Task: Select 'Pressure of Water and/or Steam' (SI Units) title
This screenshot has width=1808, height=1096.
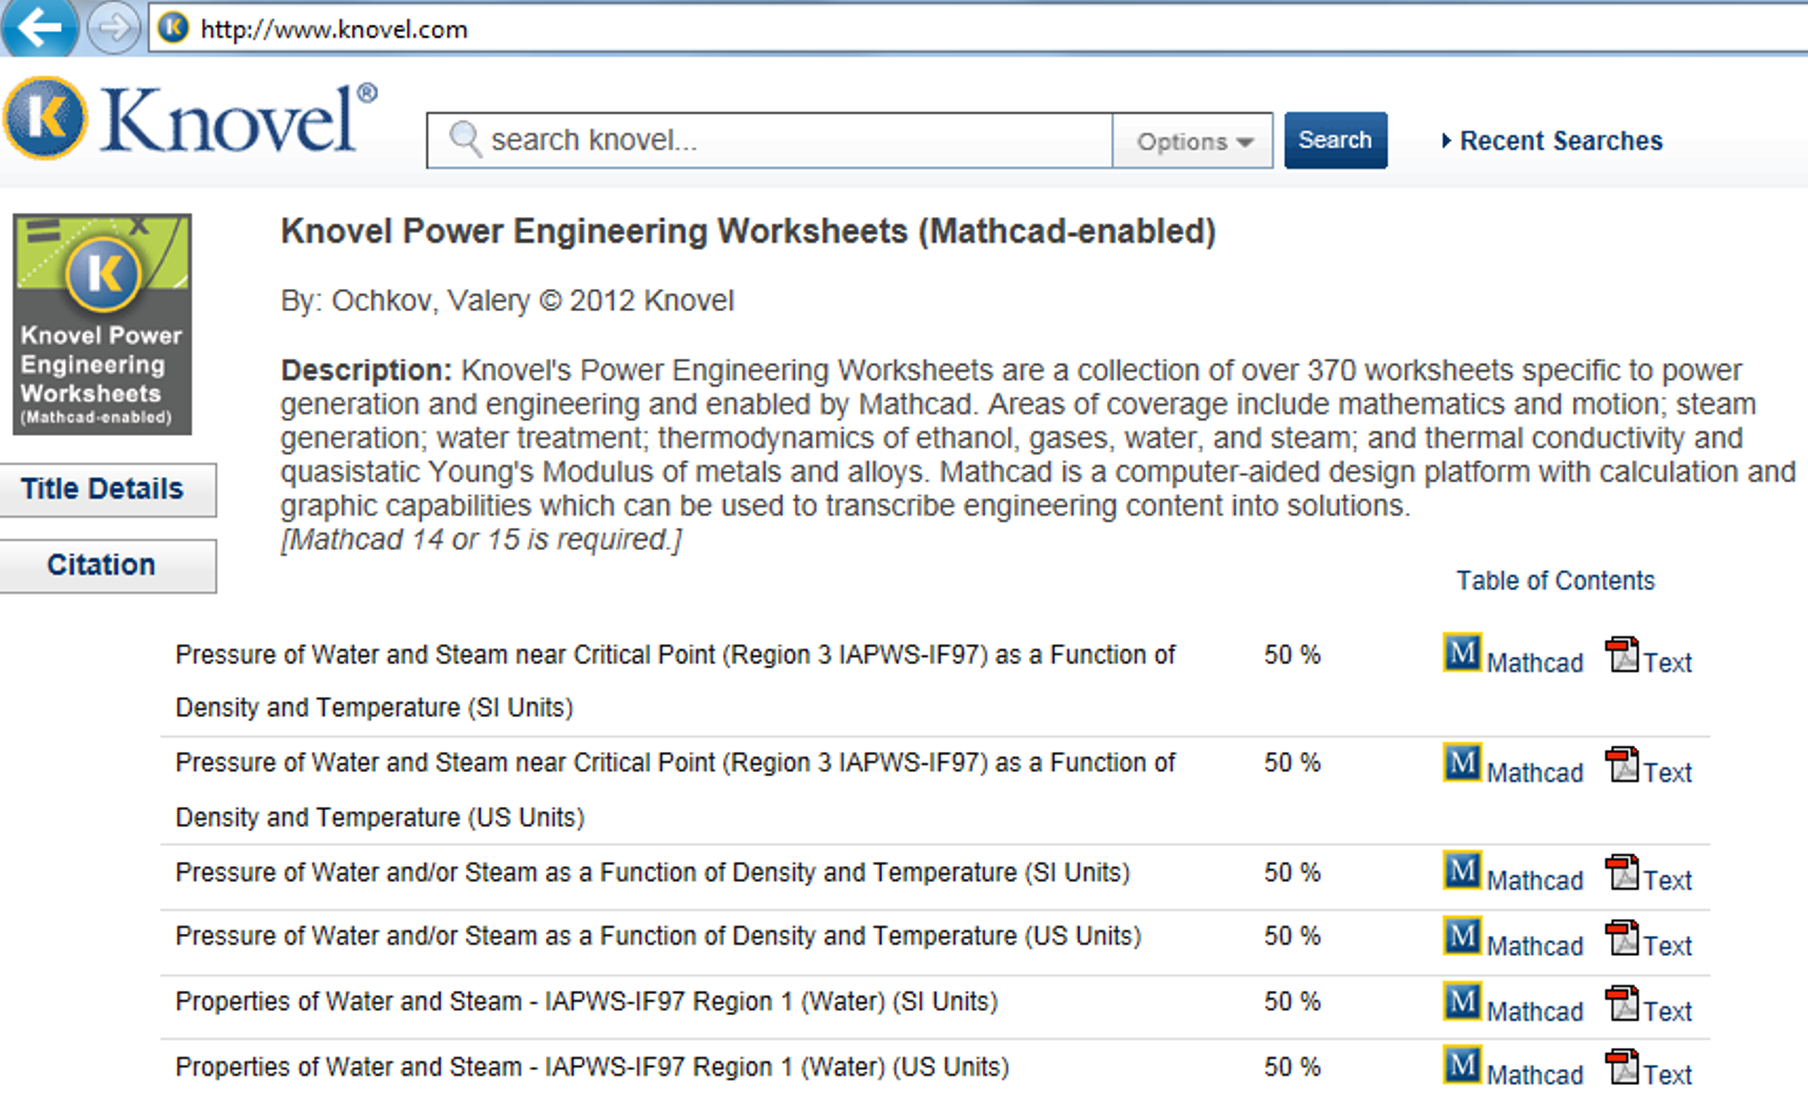Action: tap(652, 873)
